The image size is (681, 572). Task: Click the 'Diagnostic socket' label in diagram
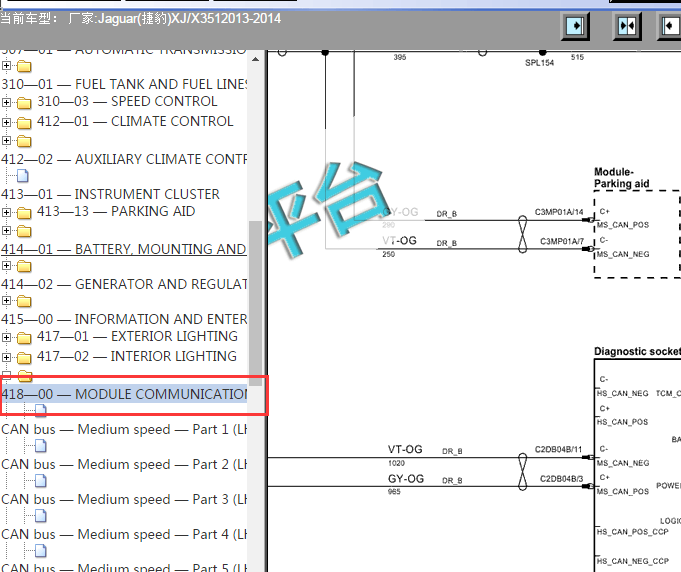pyautogui.click(x=637, y=351)
